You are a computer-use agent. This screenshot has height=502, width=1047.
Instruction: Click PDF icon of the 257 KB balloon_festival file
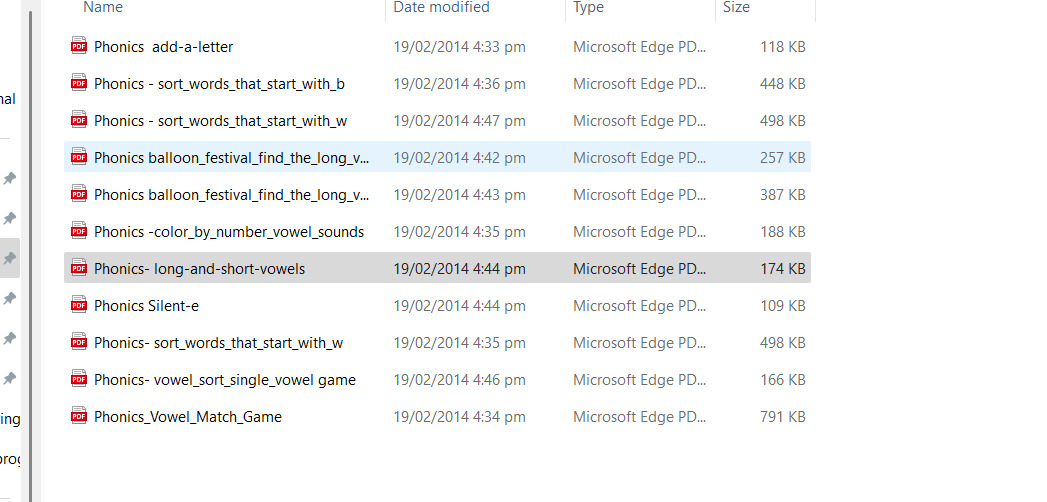pos(79,157)
